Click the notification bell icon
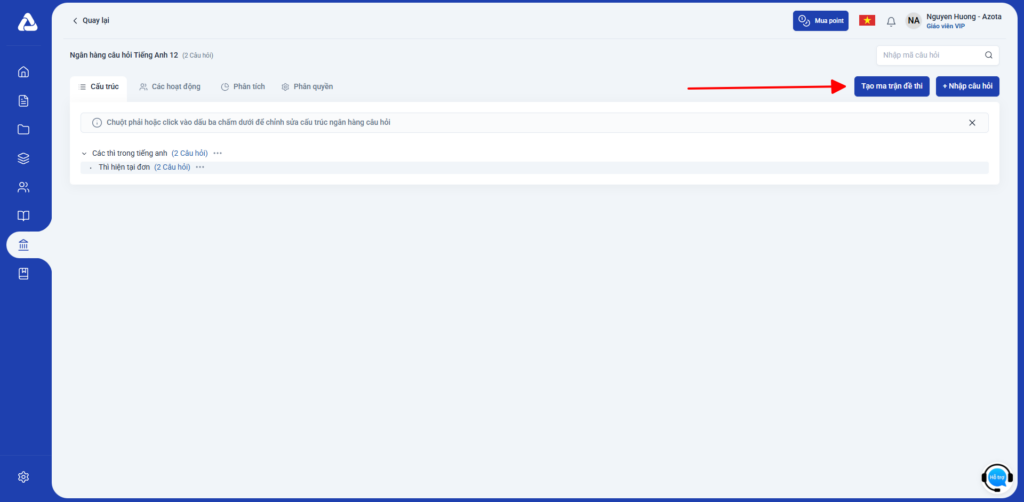 891,21
